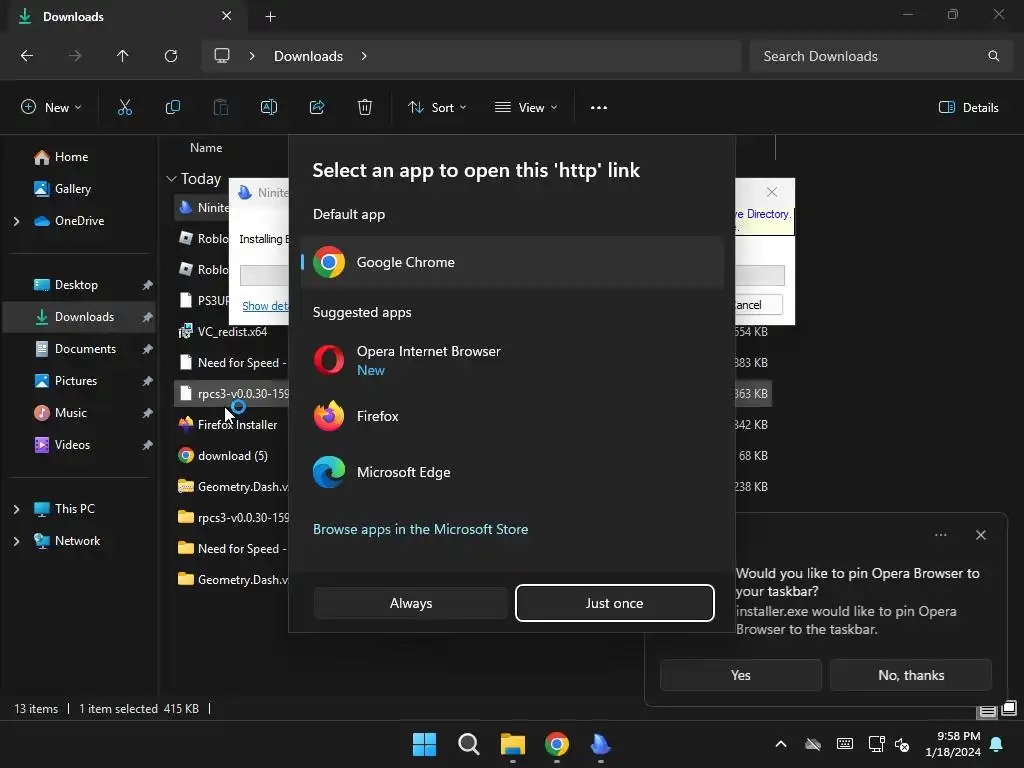
Task: Open Browse apps in the Microsoft Store link
Action: (x=420, y=529)
